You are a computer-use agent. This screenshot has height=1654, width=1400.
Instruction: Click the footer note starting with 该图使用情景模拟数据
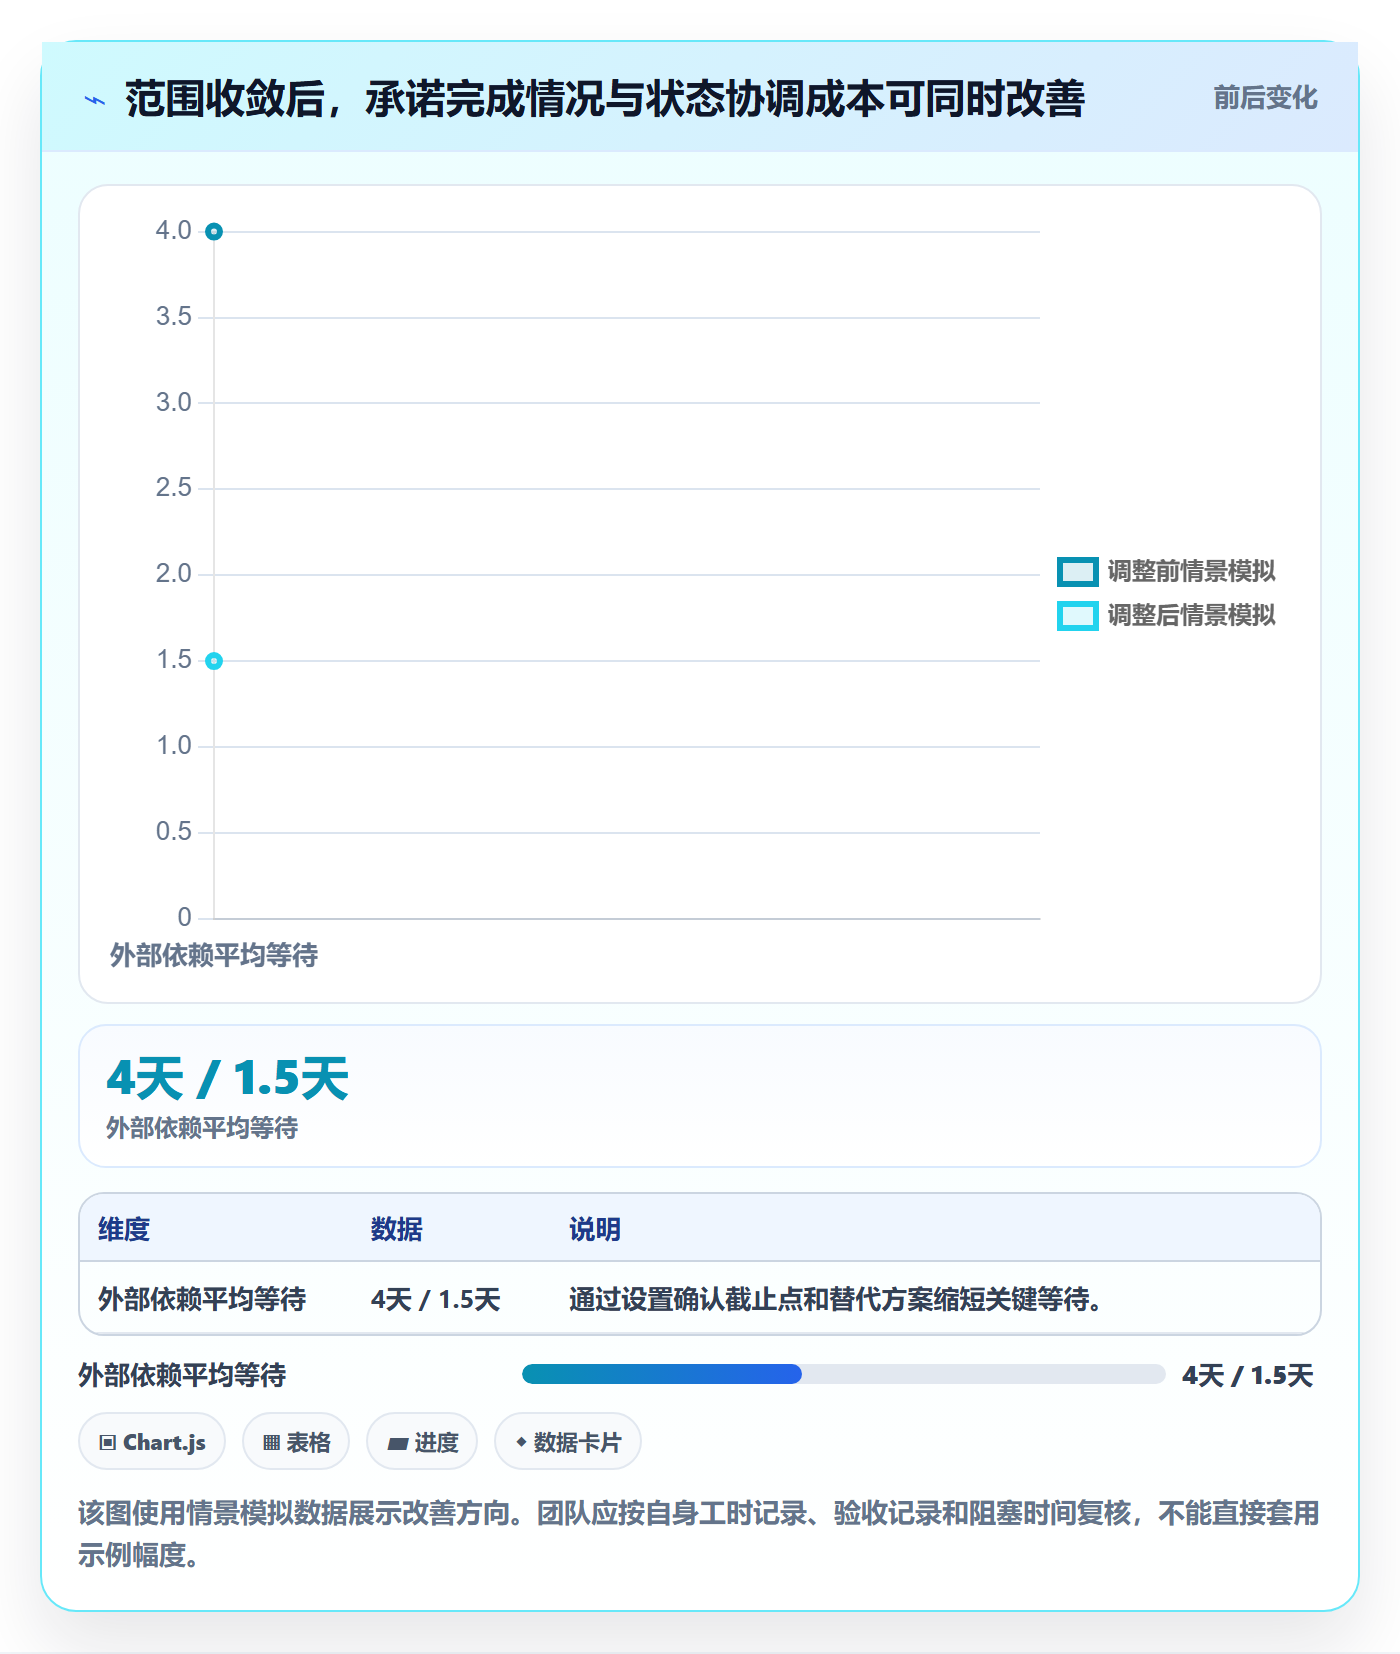tap(699, 1534)
